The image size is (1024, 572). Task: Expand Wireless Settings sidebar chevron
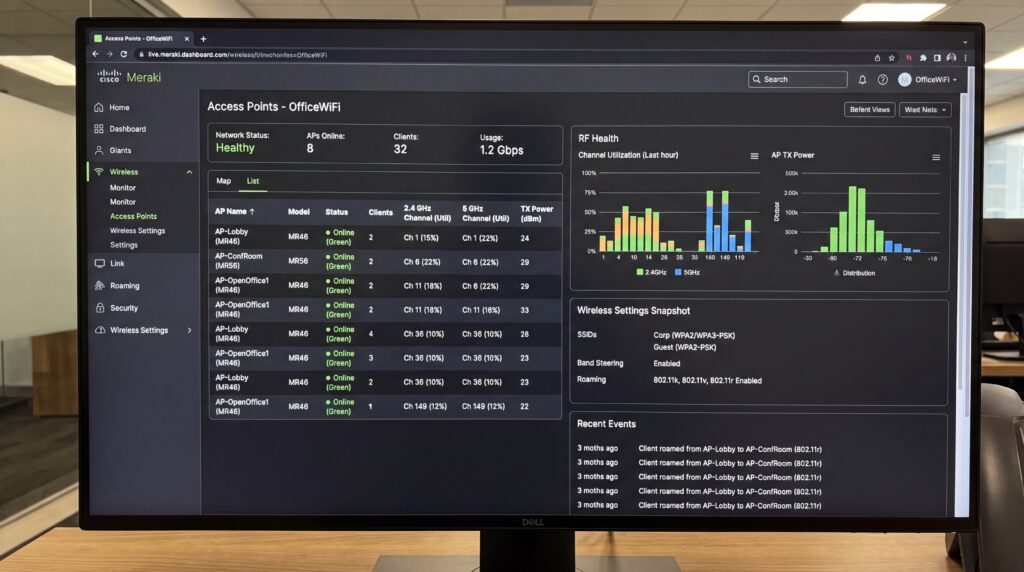189,330
